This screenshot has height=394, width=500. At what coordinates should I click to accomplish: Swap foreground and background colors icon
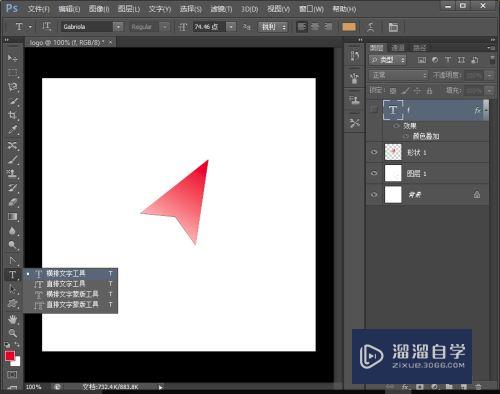[x=17, y=345]
